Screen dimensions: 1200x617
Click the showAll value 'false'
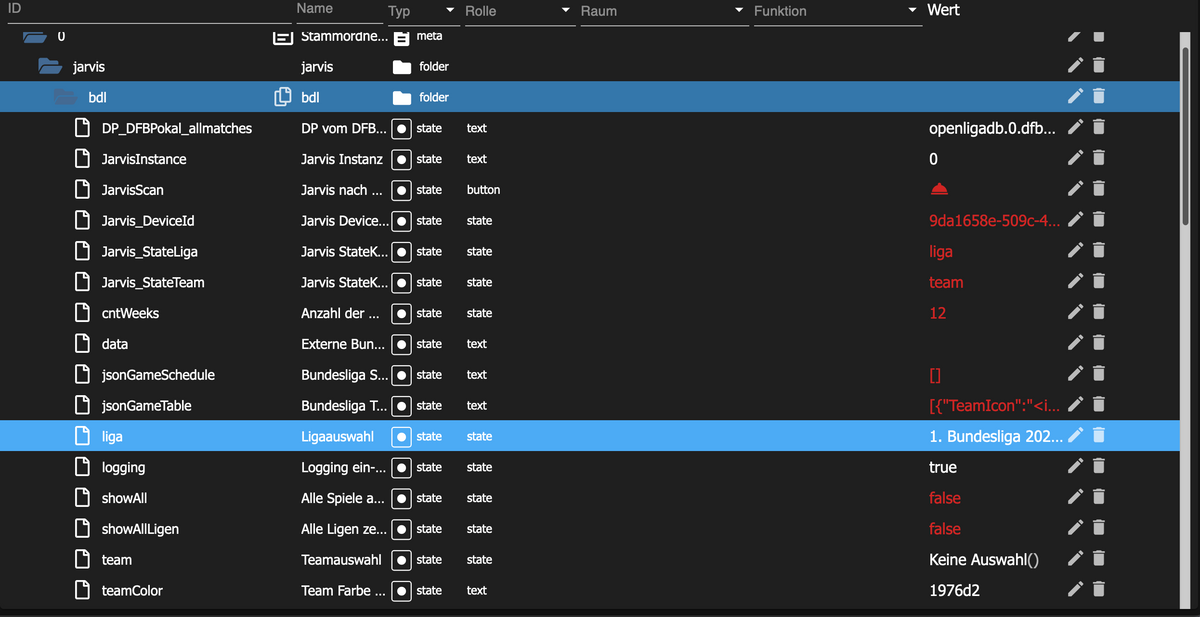point(945,498)
